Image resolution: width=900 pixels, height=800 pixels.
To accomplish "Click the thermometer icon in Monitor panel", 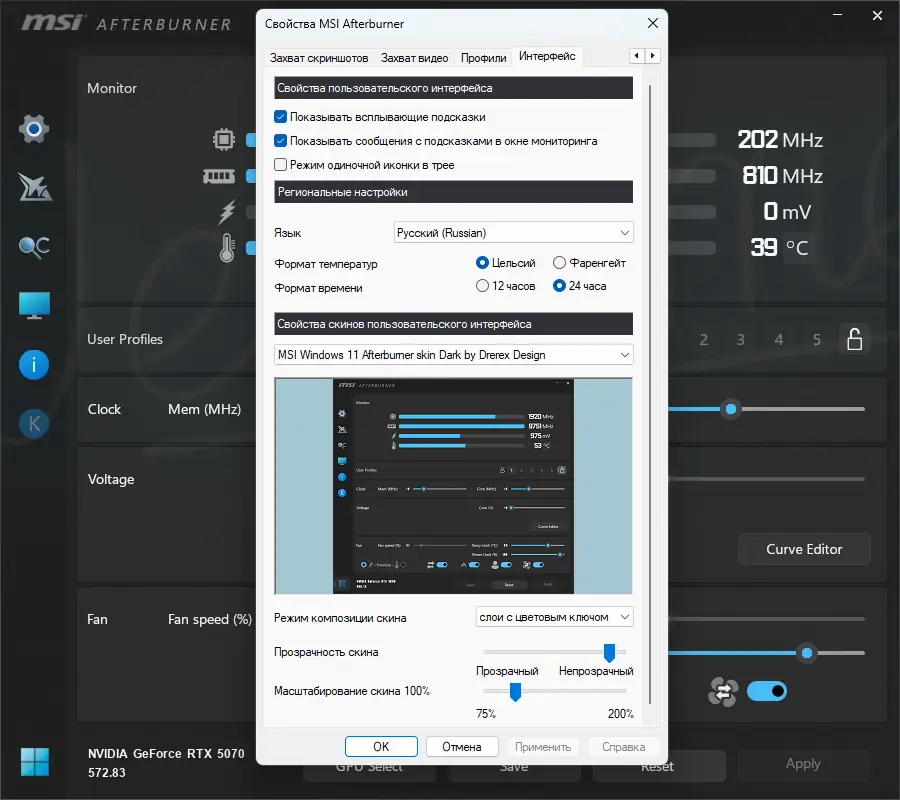I will [x=227, y=248].
